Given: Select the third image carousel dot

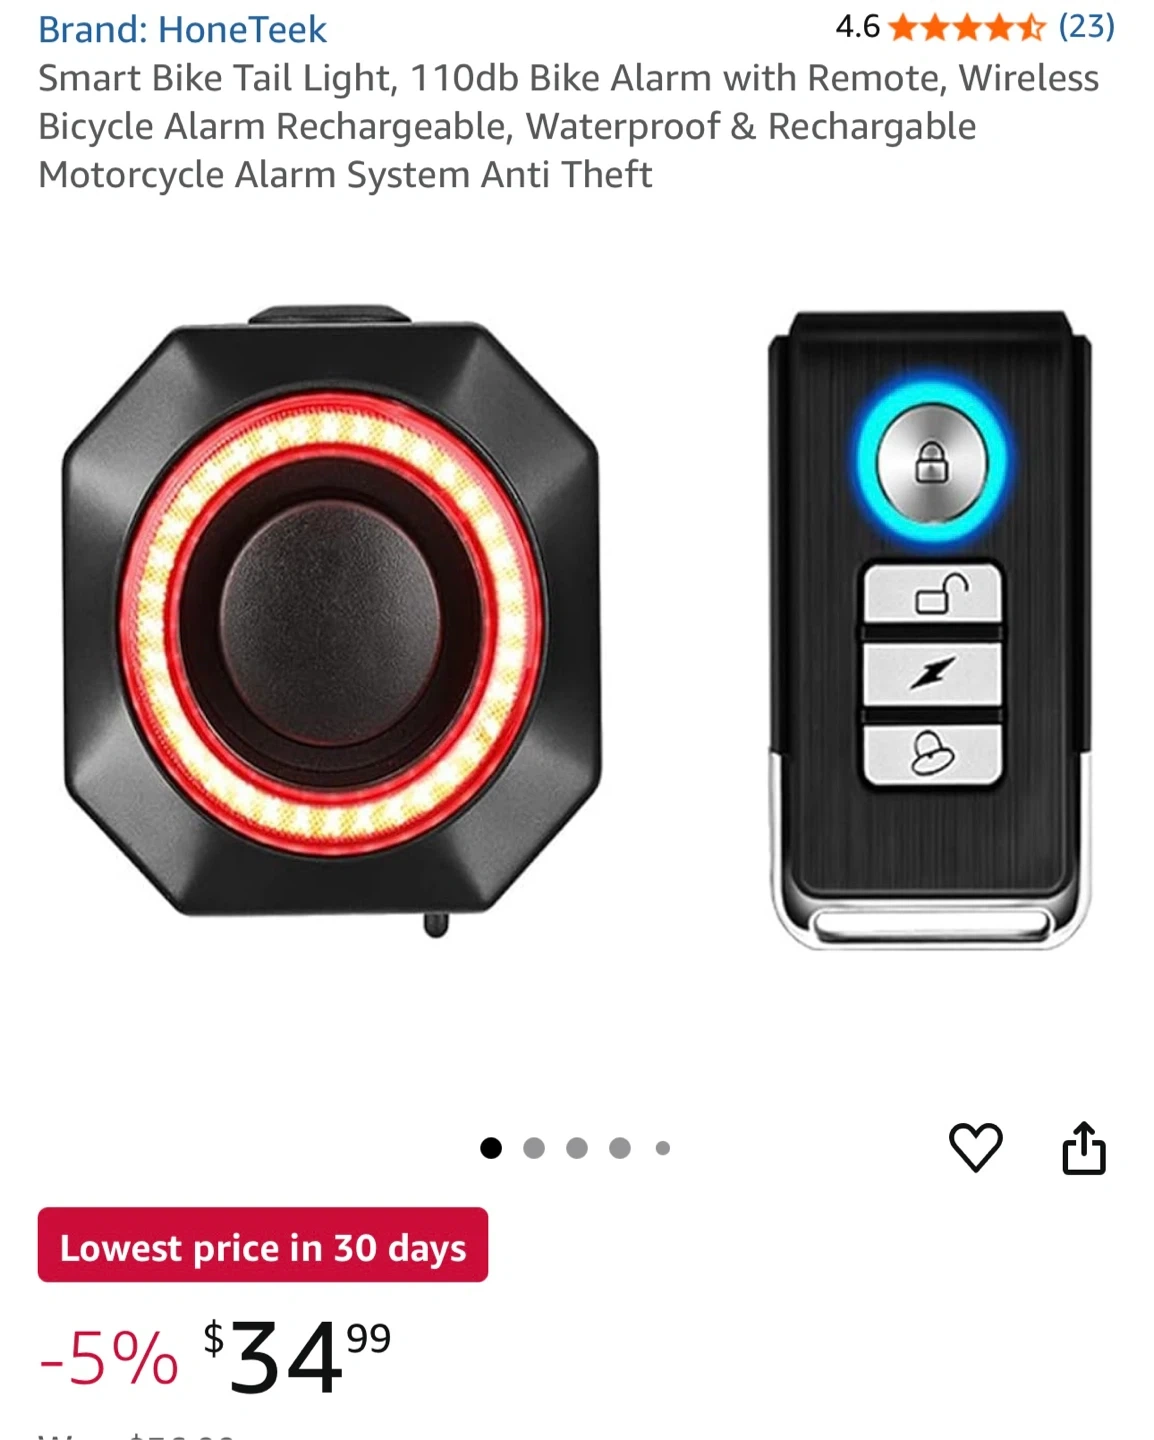Looking at the screenshot, I should (577, 1148).
